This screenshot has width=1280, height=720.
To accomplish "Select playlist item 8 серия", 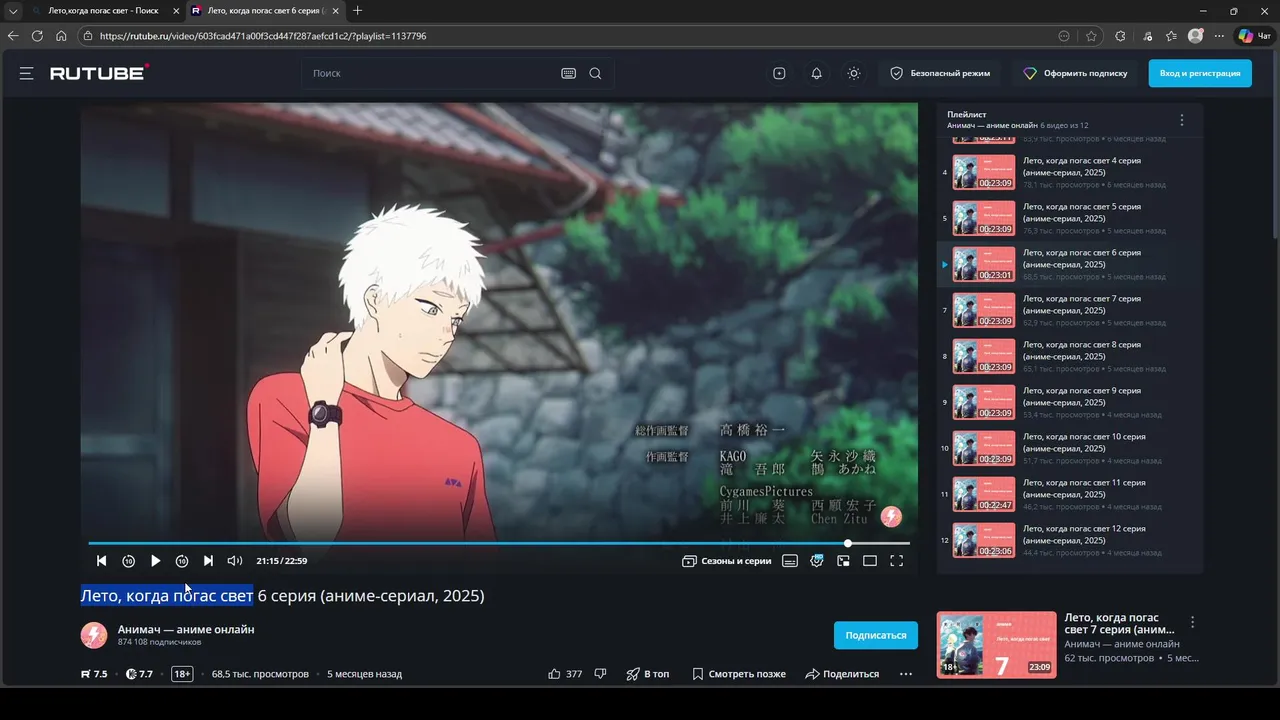I will [1068, 356].
